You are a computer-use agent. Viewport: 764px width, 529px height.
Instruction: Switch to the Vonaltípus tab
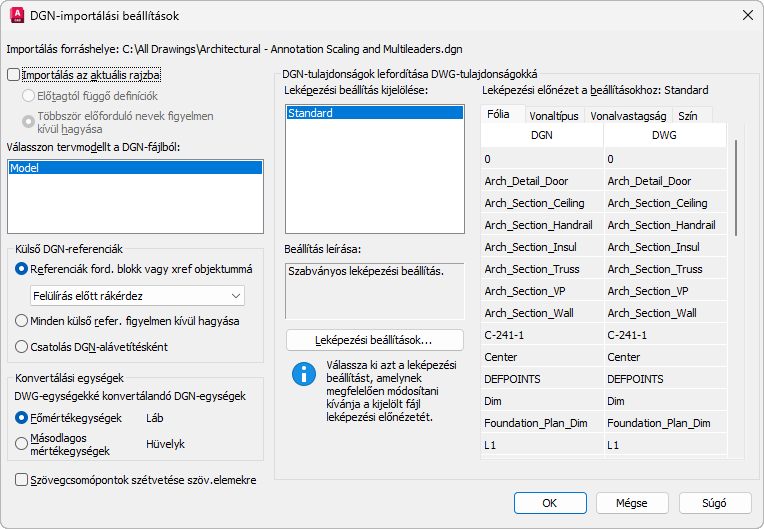tap(553, 116)
